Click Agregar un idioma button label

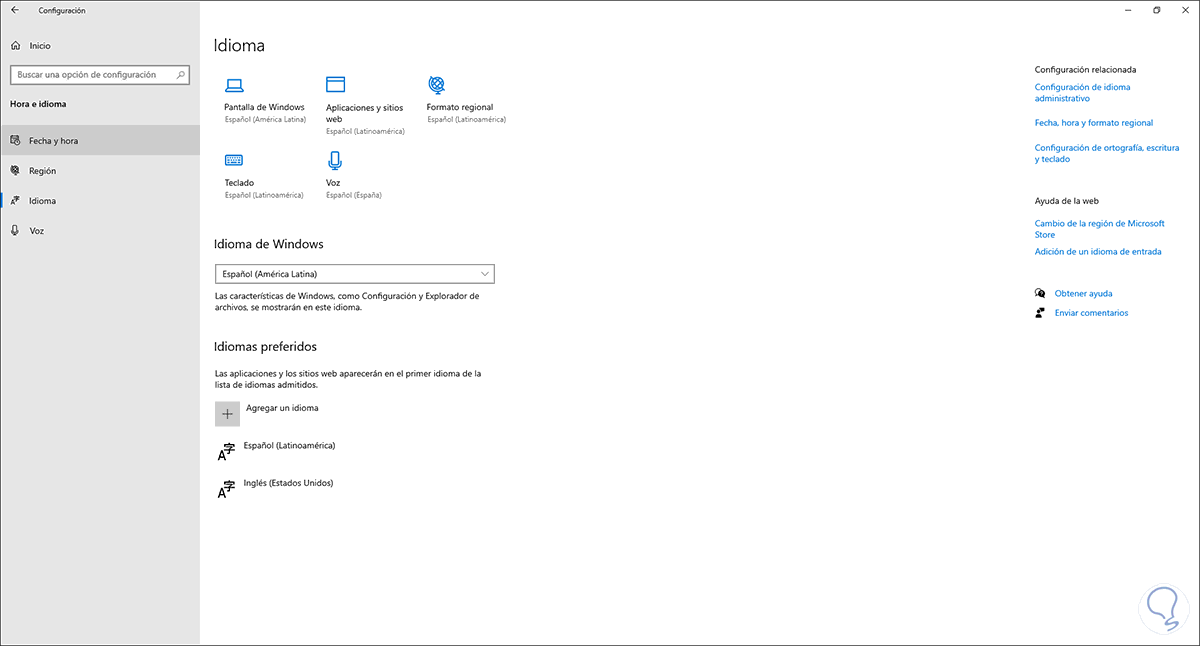click(x=282, y=408)
